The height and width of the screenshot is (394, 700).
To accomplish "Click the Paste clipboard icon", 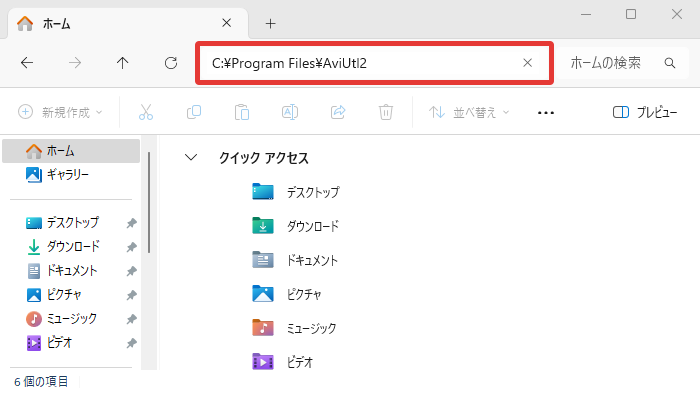I will point(242,112).
